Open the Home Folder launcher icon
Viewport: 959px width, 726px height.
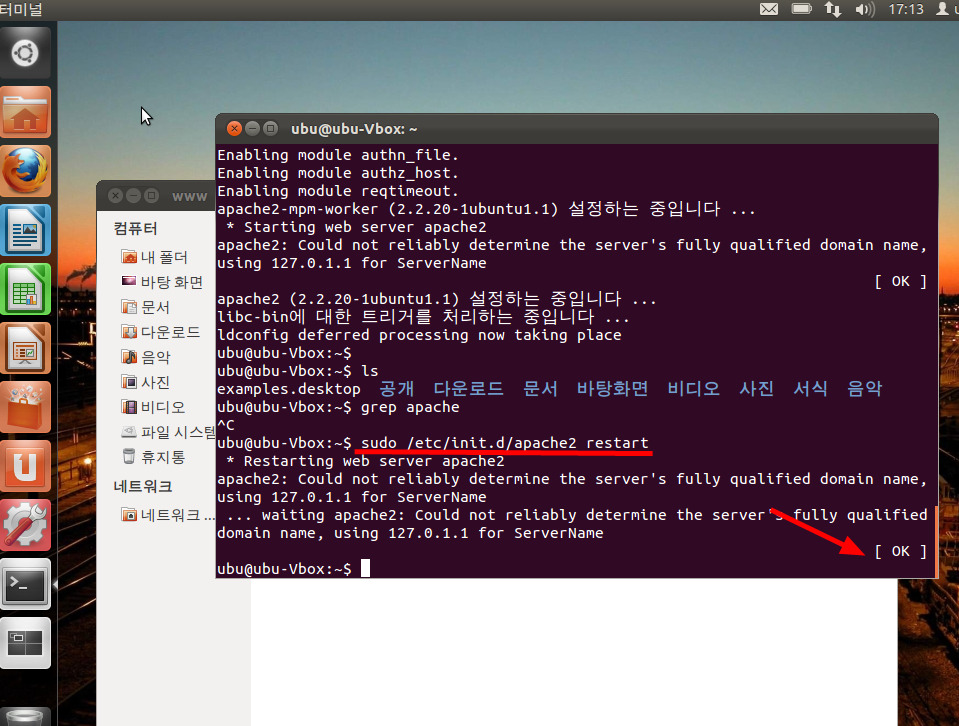coord(26,113)
